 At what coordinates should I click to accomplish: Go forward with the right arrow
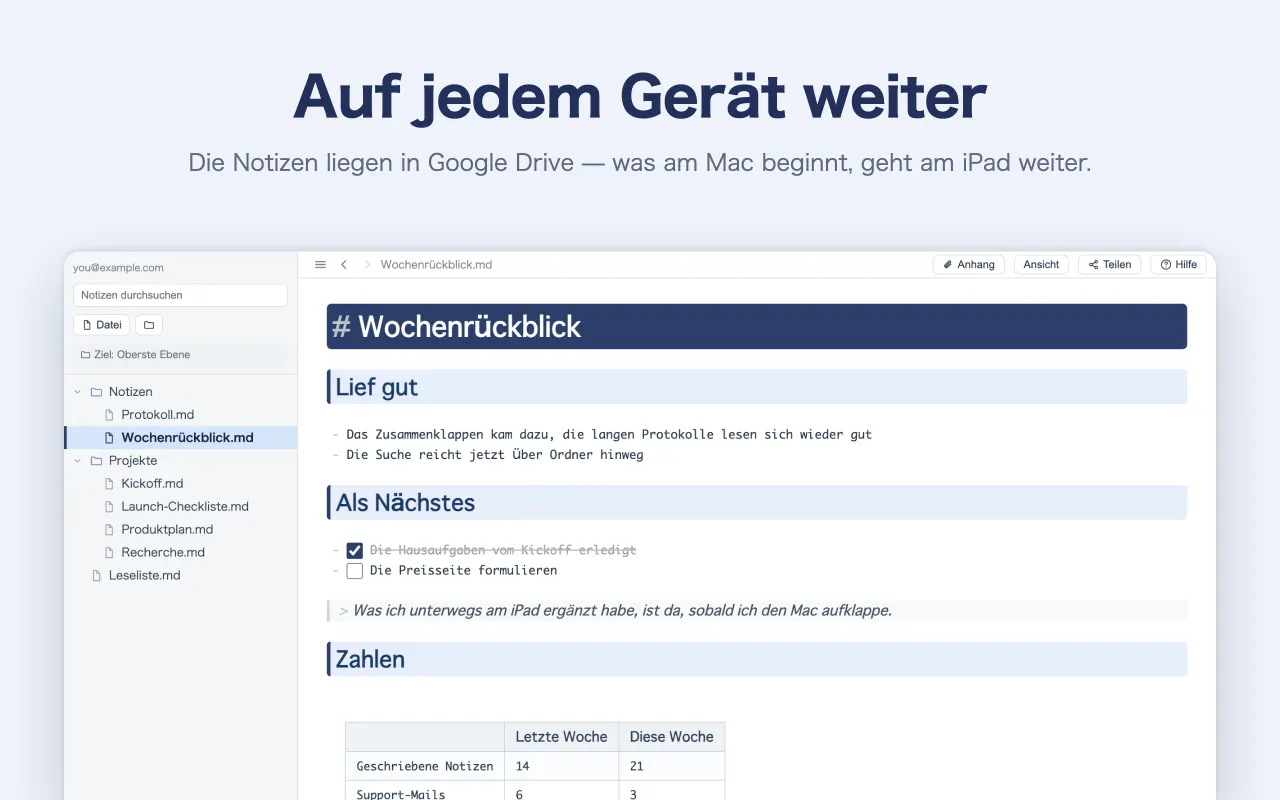367,265
